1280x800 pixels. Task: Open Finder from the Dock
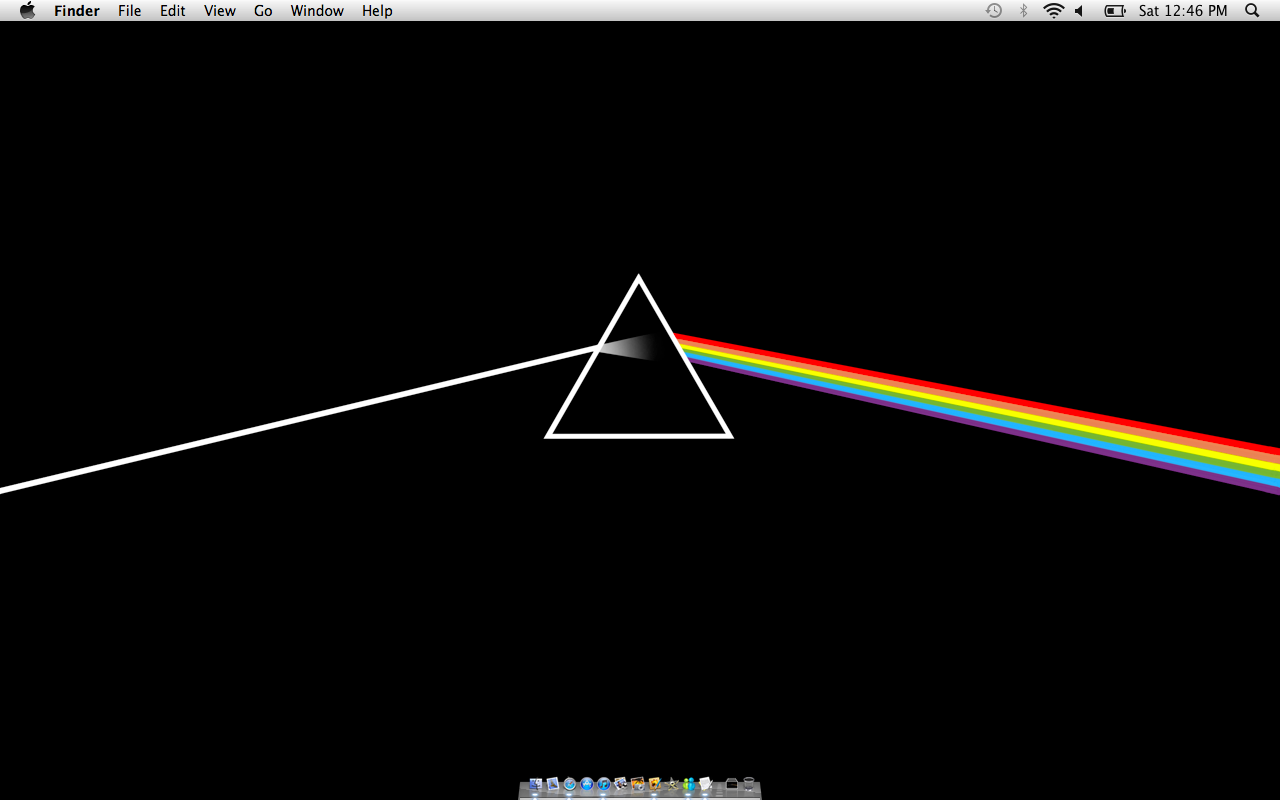pyautogui.click(x=535, y=784)
